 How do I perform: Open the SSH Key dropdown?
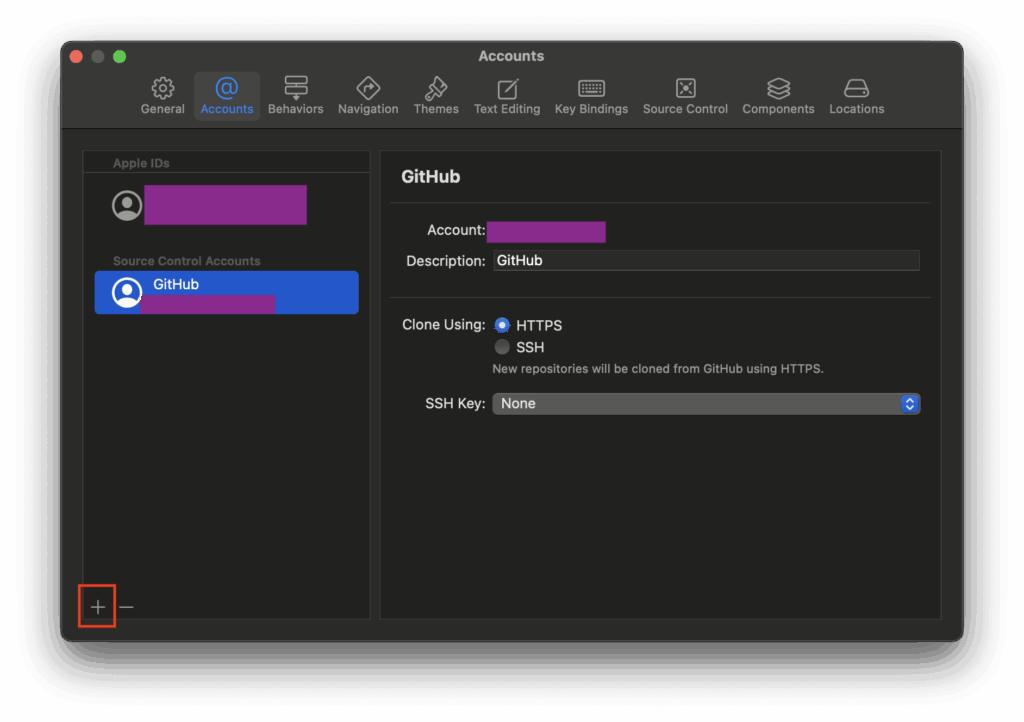[x=706, y=403]
